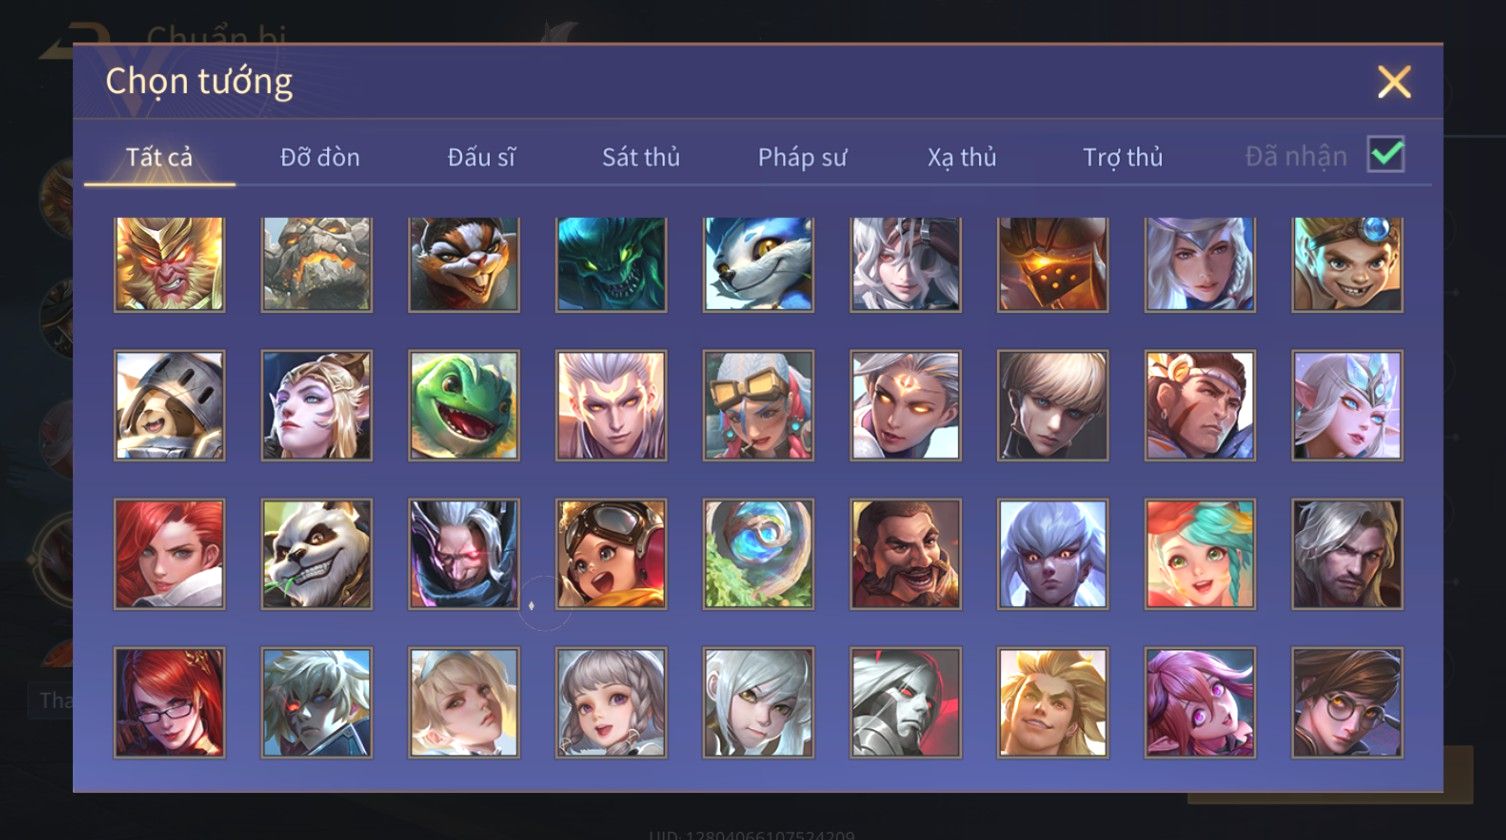
Task: Select the bear in knight helmet hero
Action: [x=169, y=405]
